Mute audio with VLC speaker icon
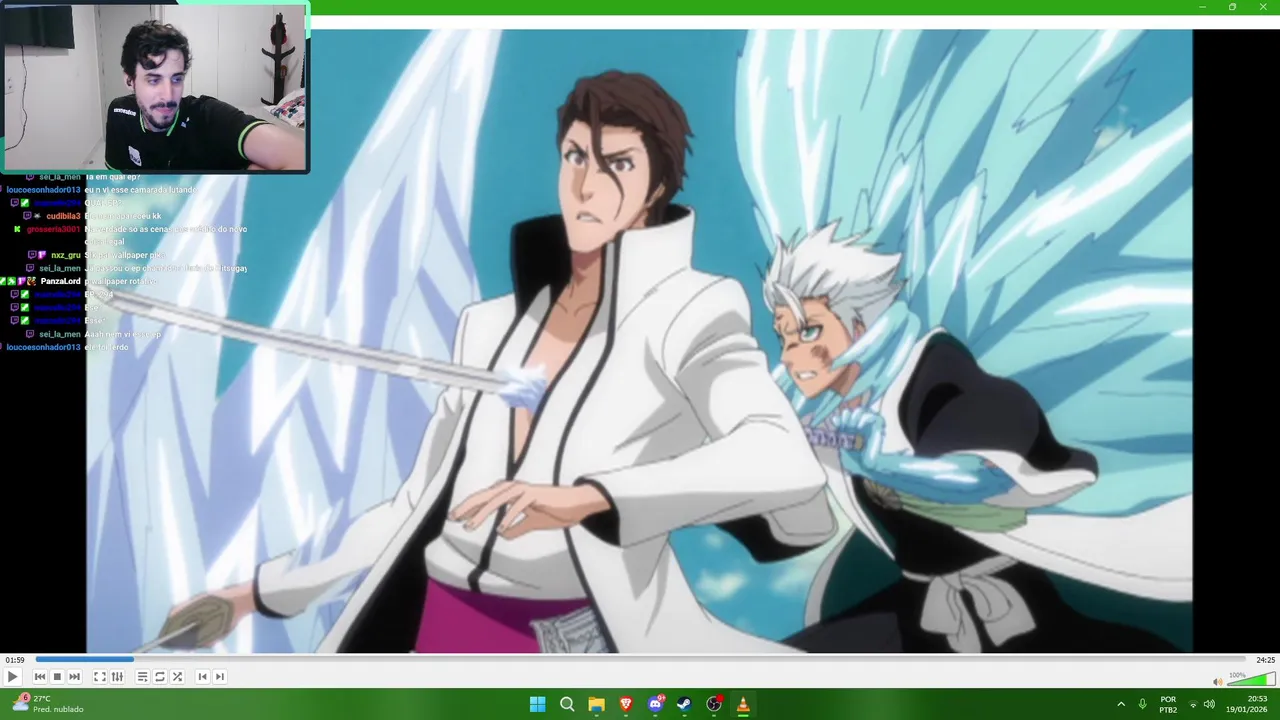The image size is (1280, 720). (1217, 681)
